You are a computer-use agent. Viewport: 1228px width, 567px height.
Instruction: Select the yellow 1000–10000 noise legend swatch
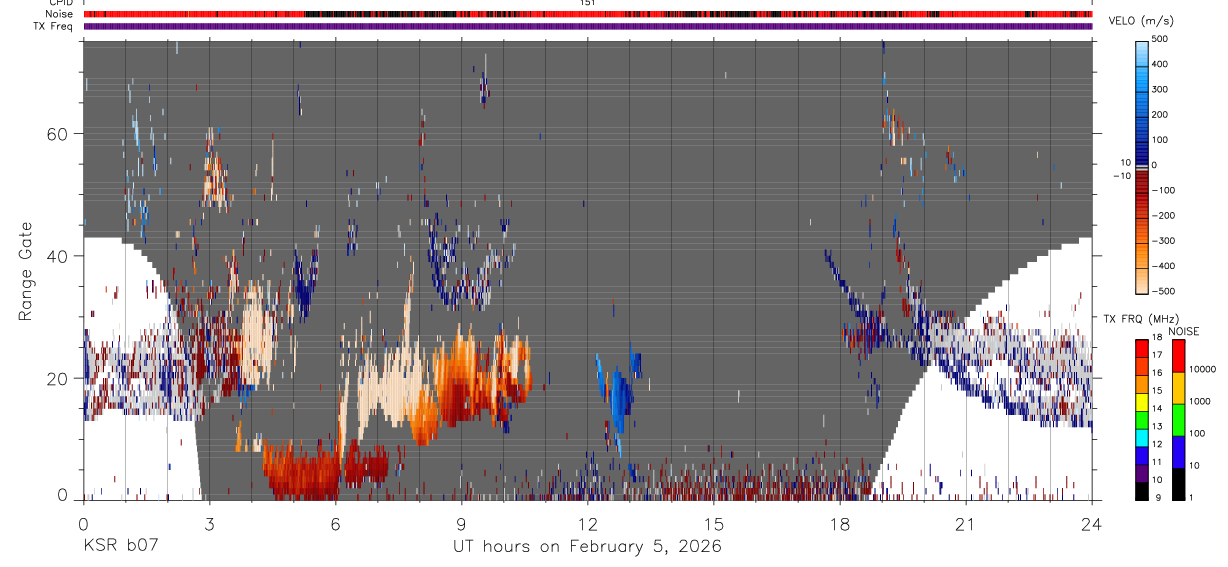(1178, 388)
